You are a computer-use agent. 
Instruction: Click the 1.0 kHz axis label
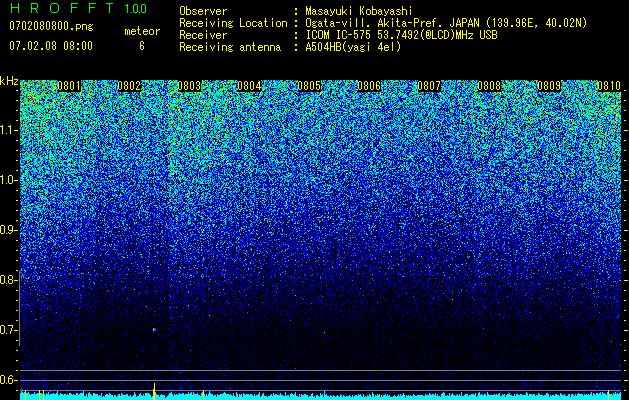point(8,180)
